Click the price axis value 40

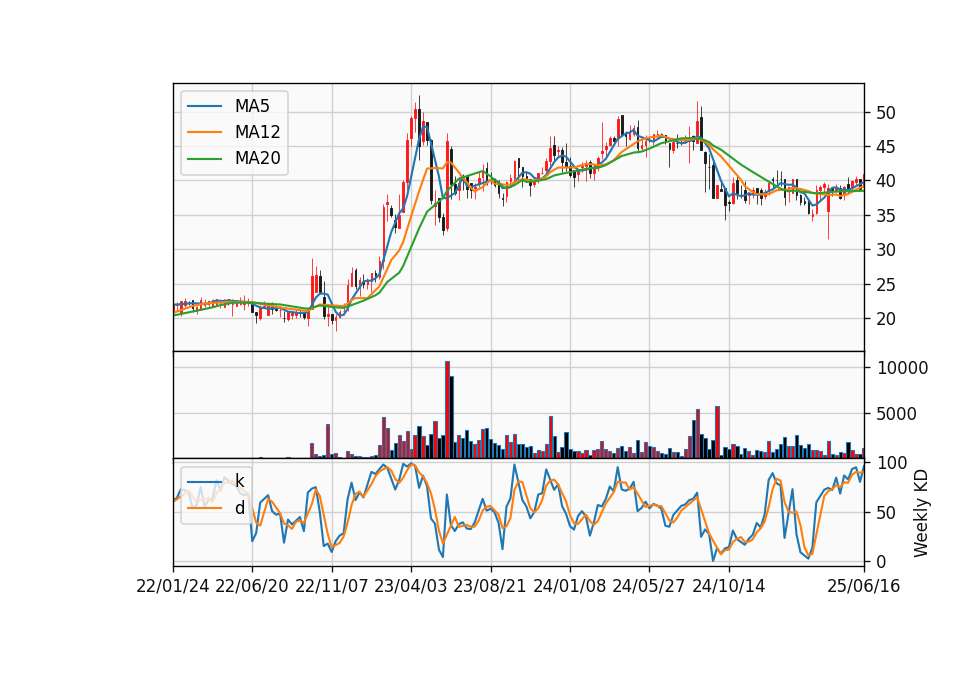pyautogui.click(x=886, y=181)
